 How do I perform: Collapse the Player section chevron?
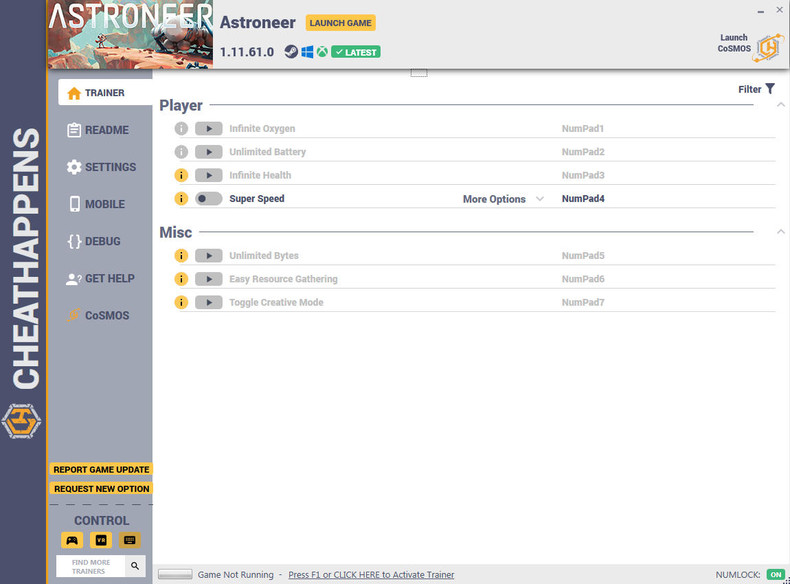(x=780, y=105)
